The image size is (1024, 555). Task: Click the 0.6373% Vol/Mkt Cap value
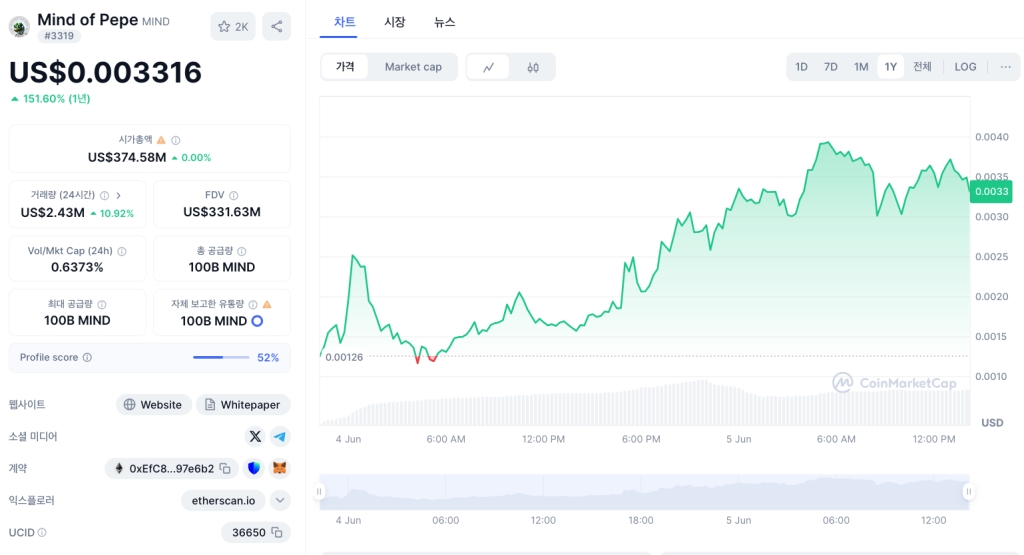pyautogui.click(x=77, y=267)
